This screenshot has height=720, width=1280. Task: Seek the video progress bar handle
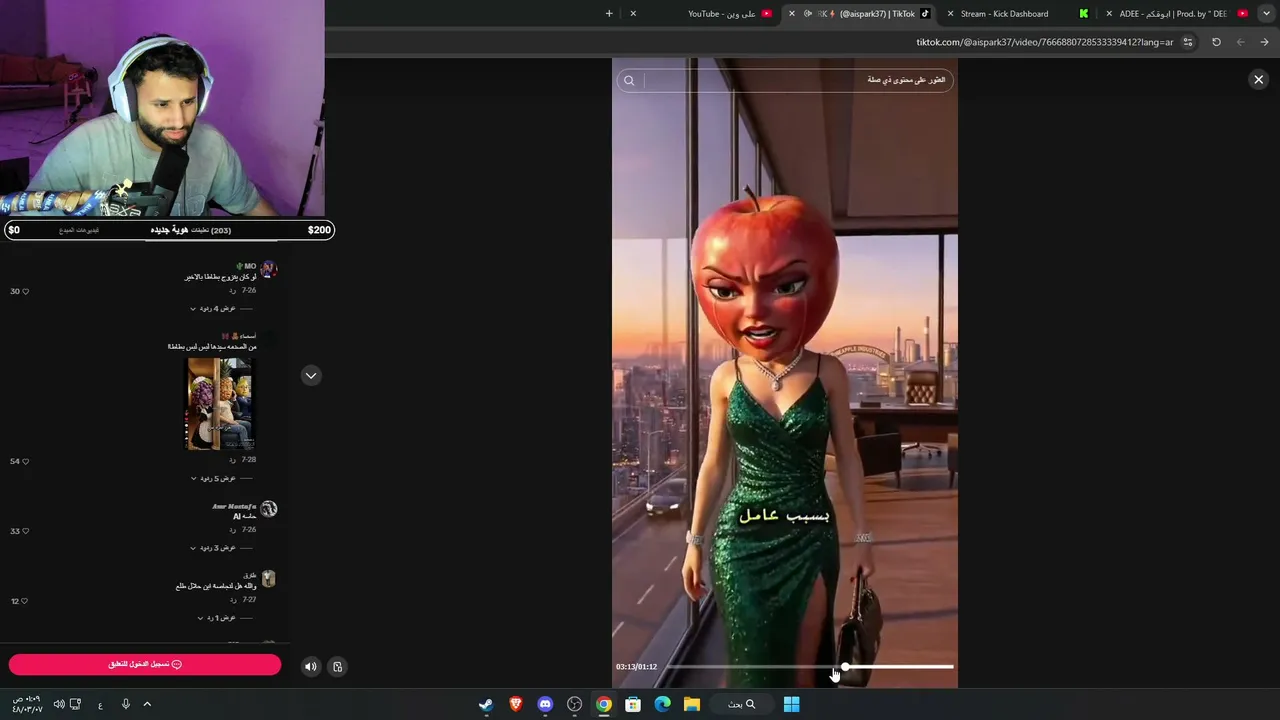click(846, 666)
